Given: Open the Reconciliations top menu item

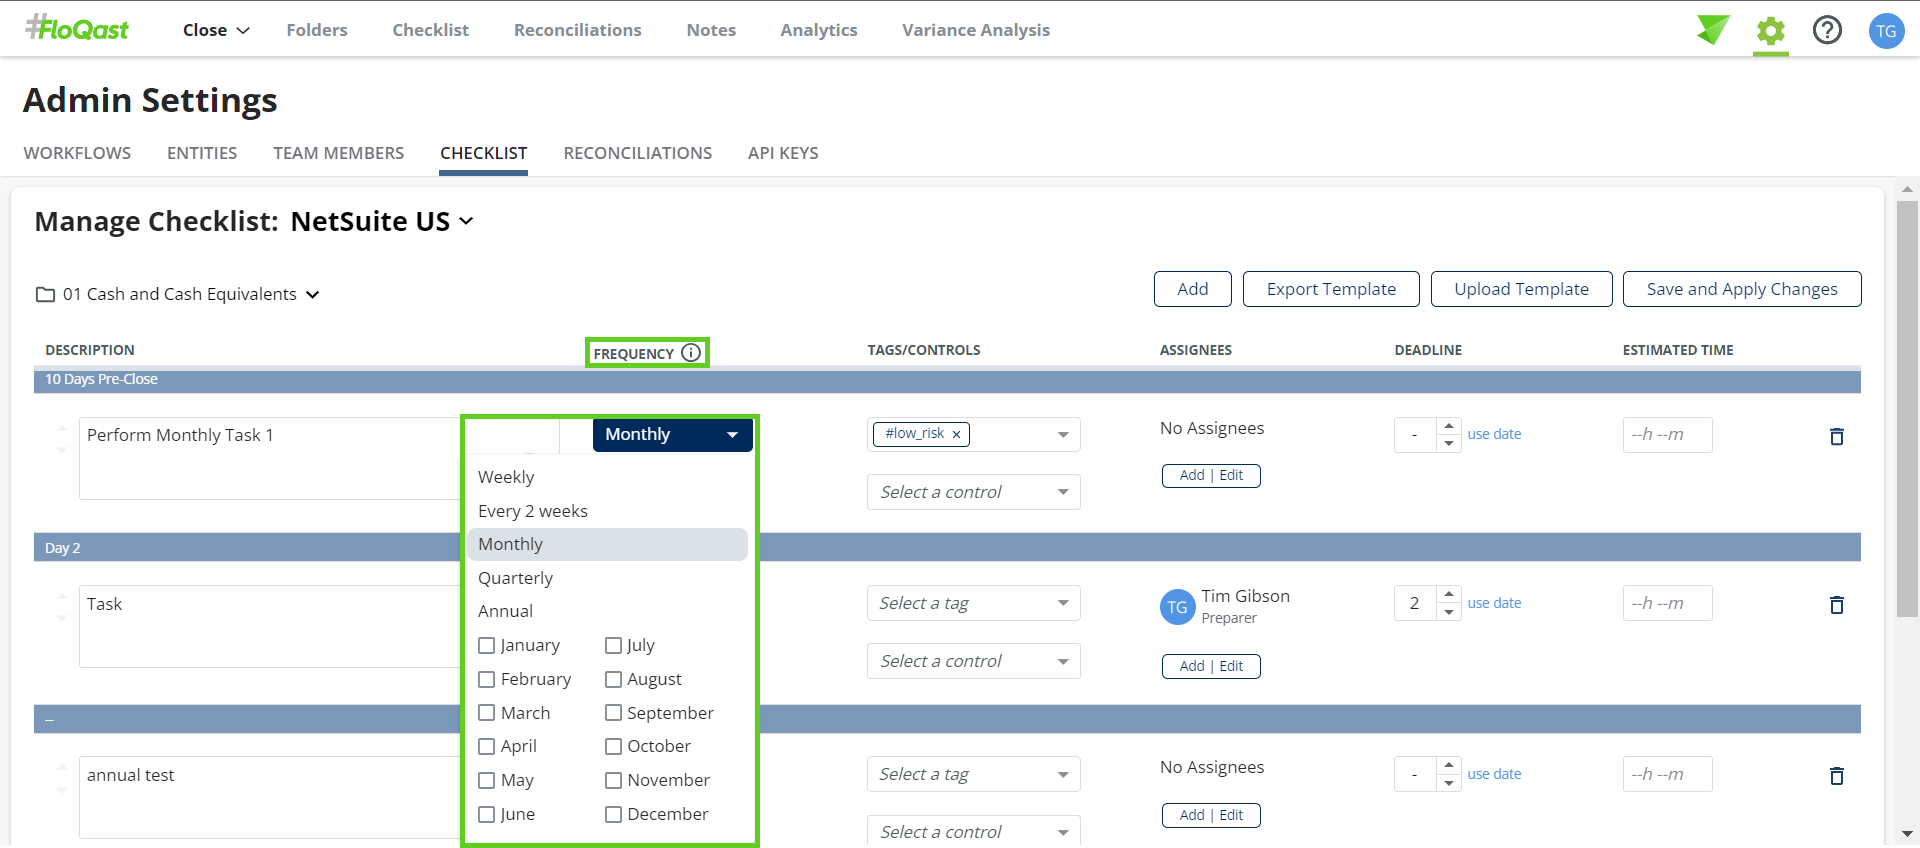Looking at the screenshot, I should coord(577,30).
